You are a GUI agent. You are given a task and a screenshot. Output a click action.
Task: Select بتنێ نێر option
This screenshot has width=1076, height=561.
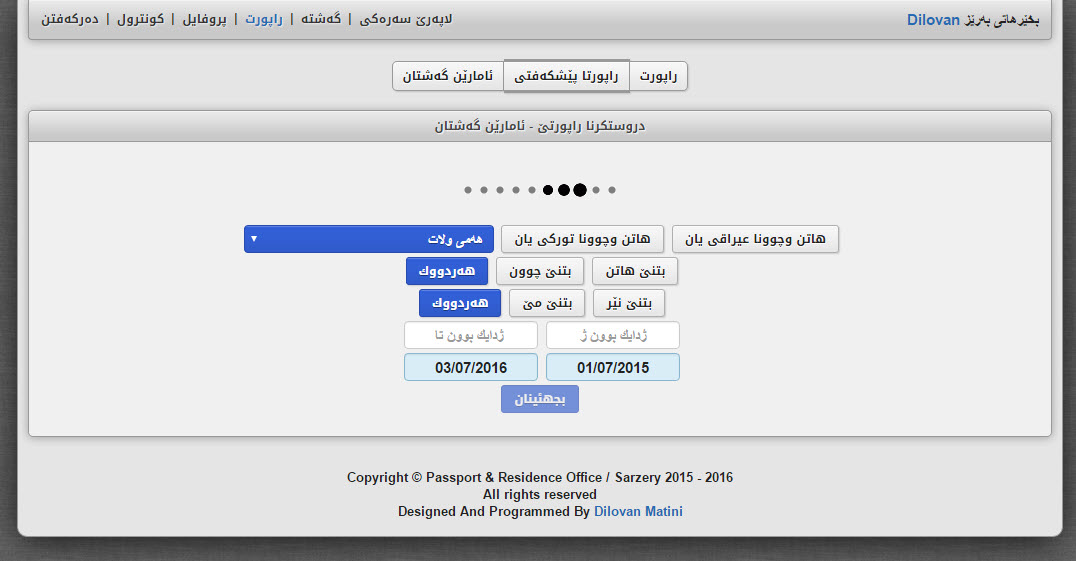tap(629, 303)
